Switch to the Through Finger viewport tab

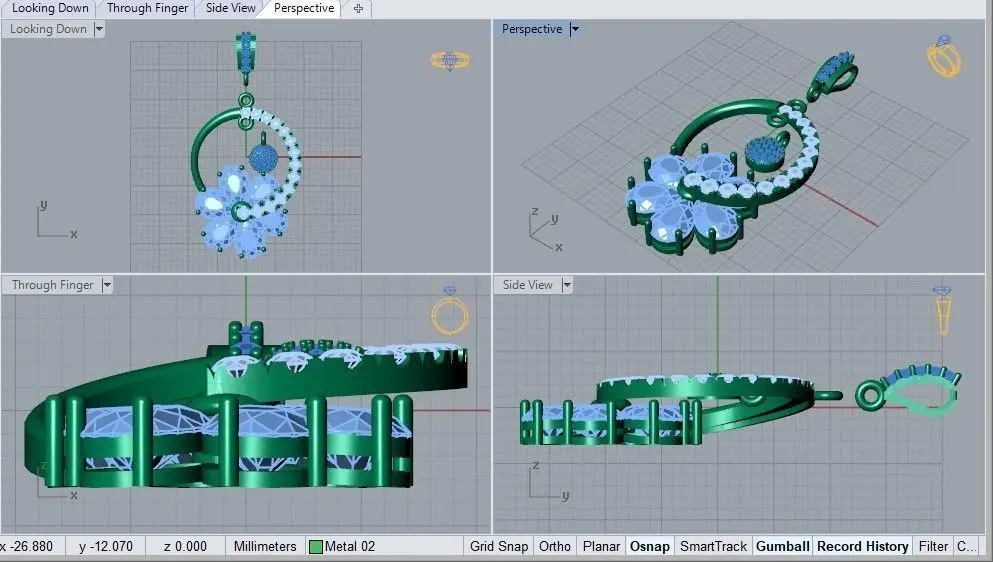click(x=147, y=8)
